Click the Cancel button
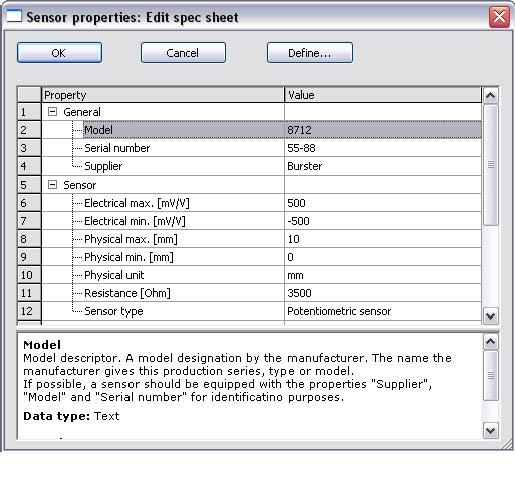The image size is (515, 481). coord(183,53)
